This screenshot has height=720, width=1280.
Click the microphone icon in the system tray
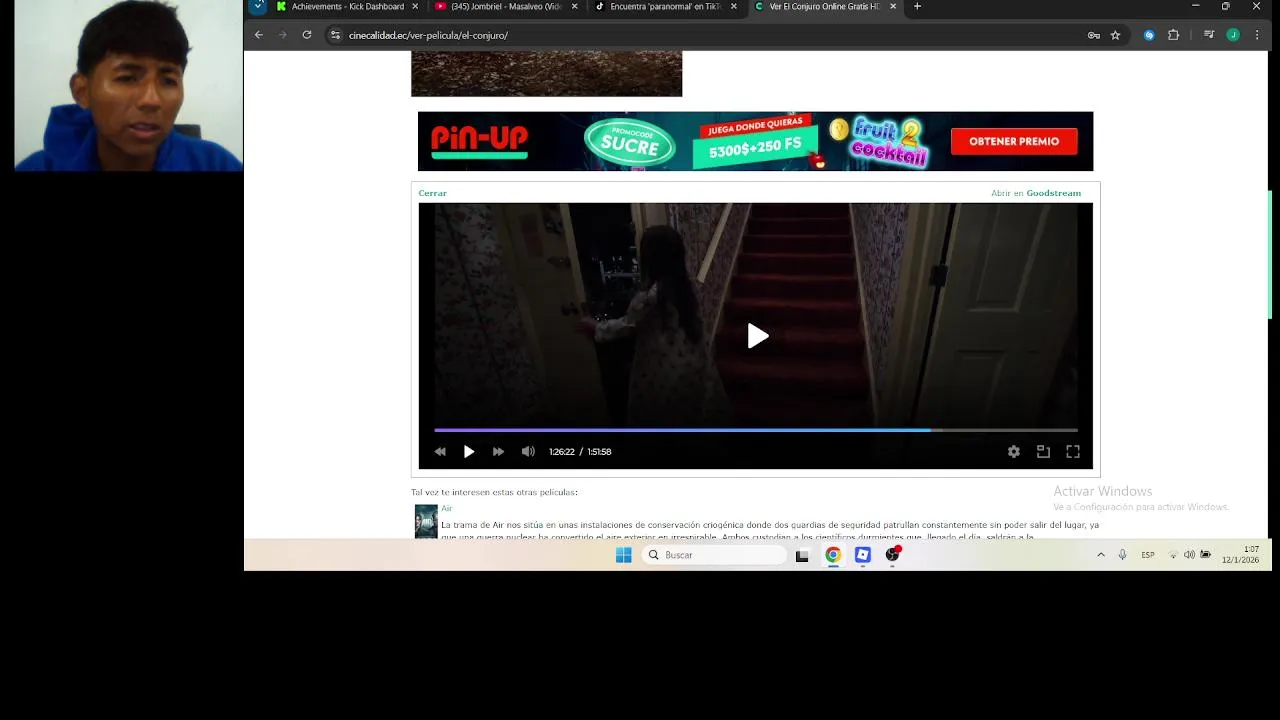click(1122, 555)
